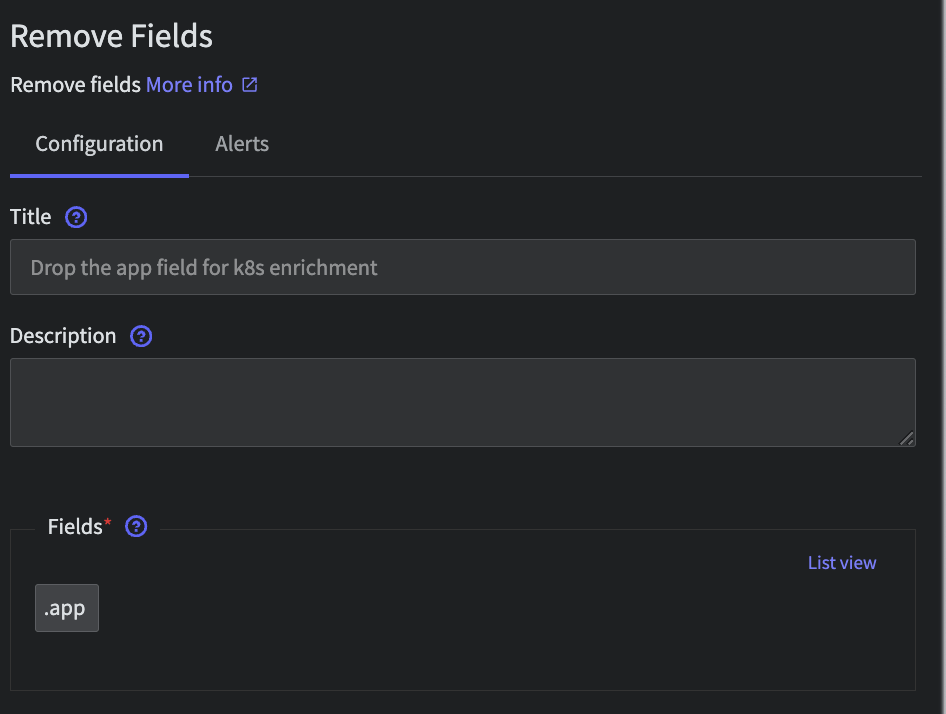Click the Remove Fields page heading
This screenshot has width=946, height=714.
112,36
